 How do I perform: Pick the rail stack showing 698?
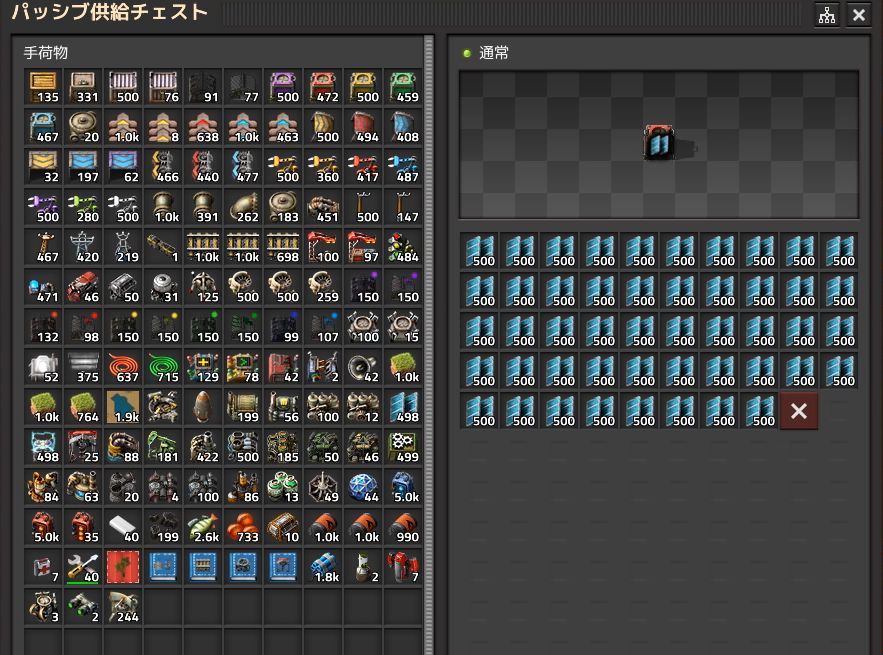(x=283, y=247)
